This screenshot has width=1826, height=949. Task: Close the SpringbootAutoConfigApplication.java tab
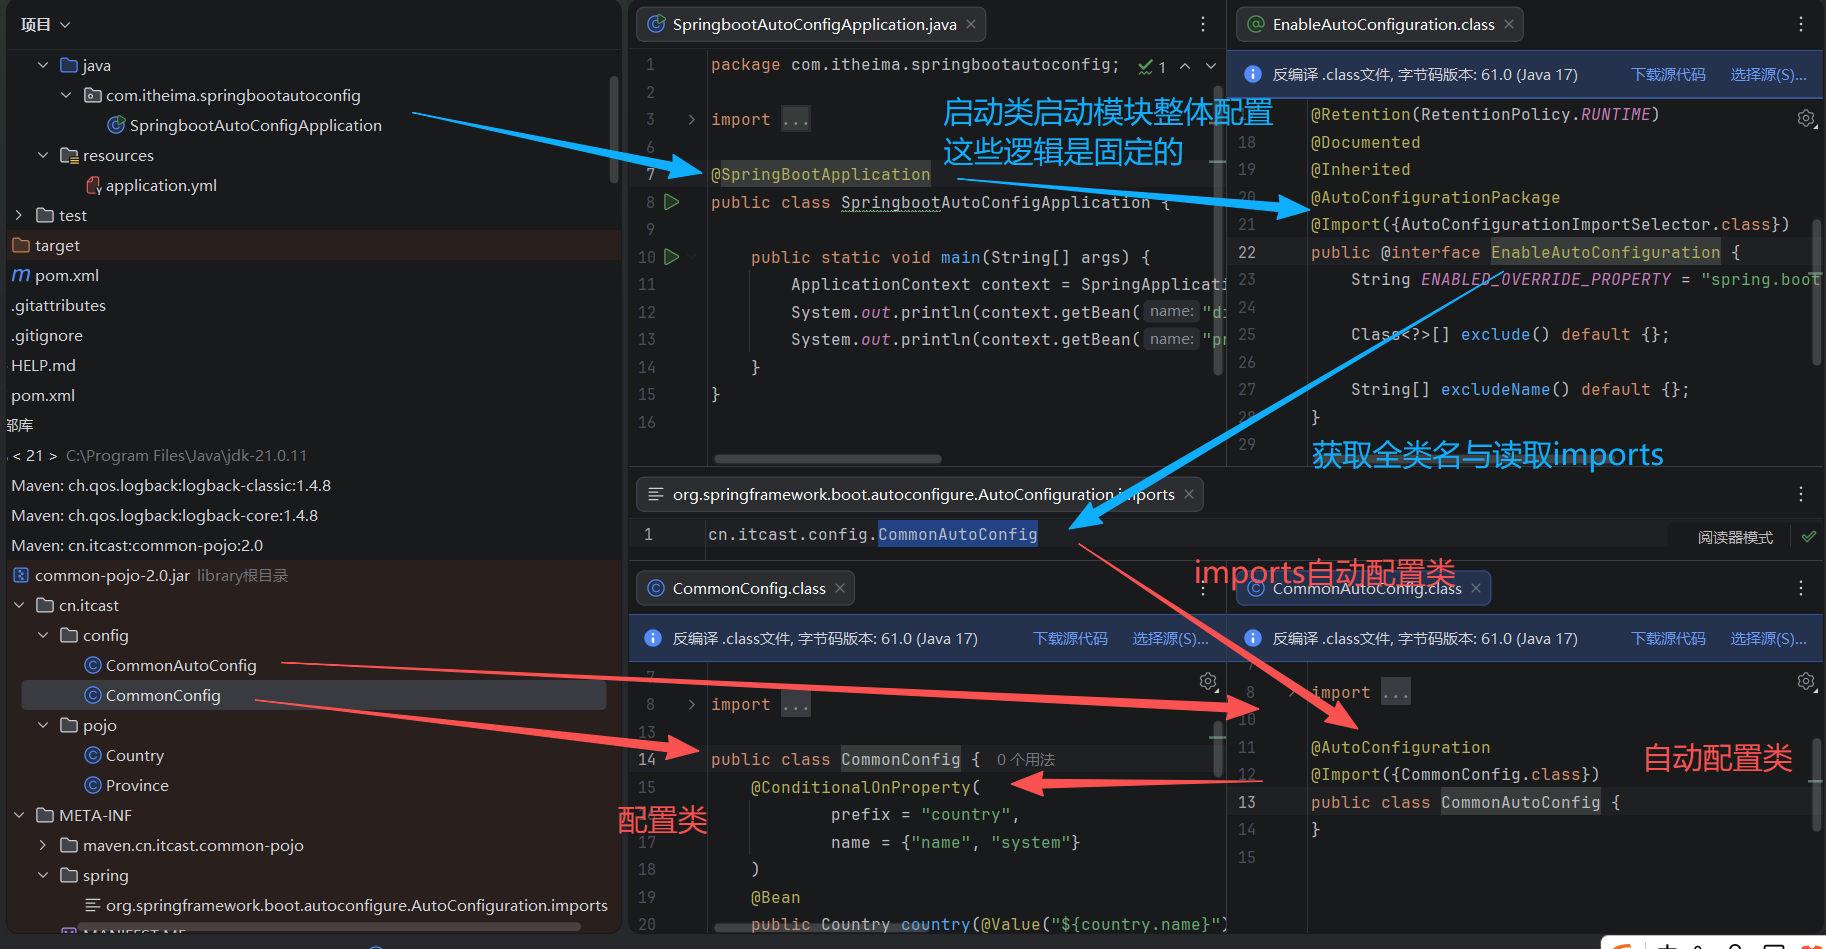point(971,24)
